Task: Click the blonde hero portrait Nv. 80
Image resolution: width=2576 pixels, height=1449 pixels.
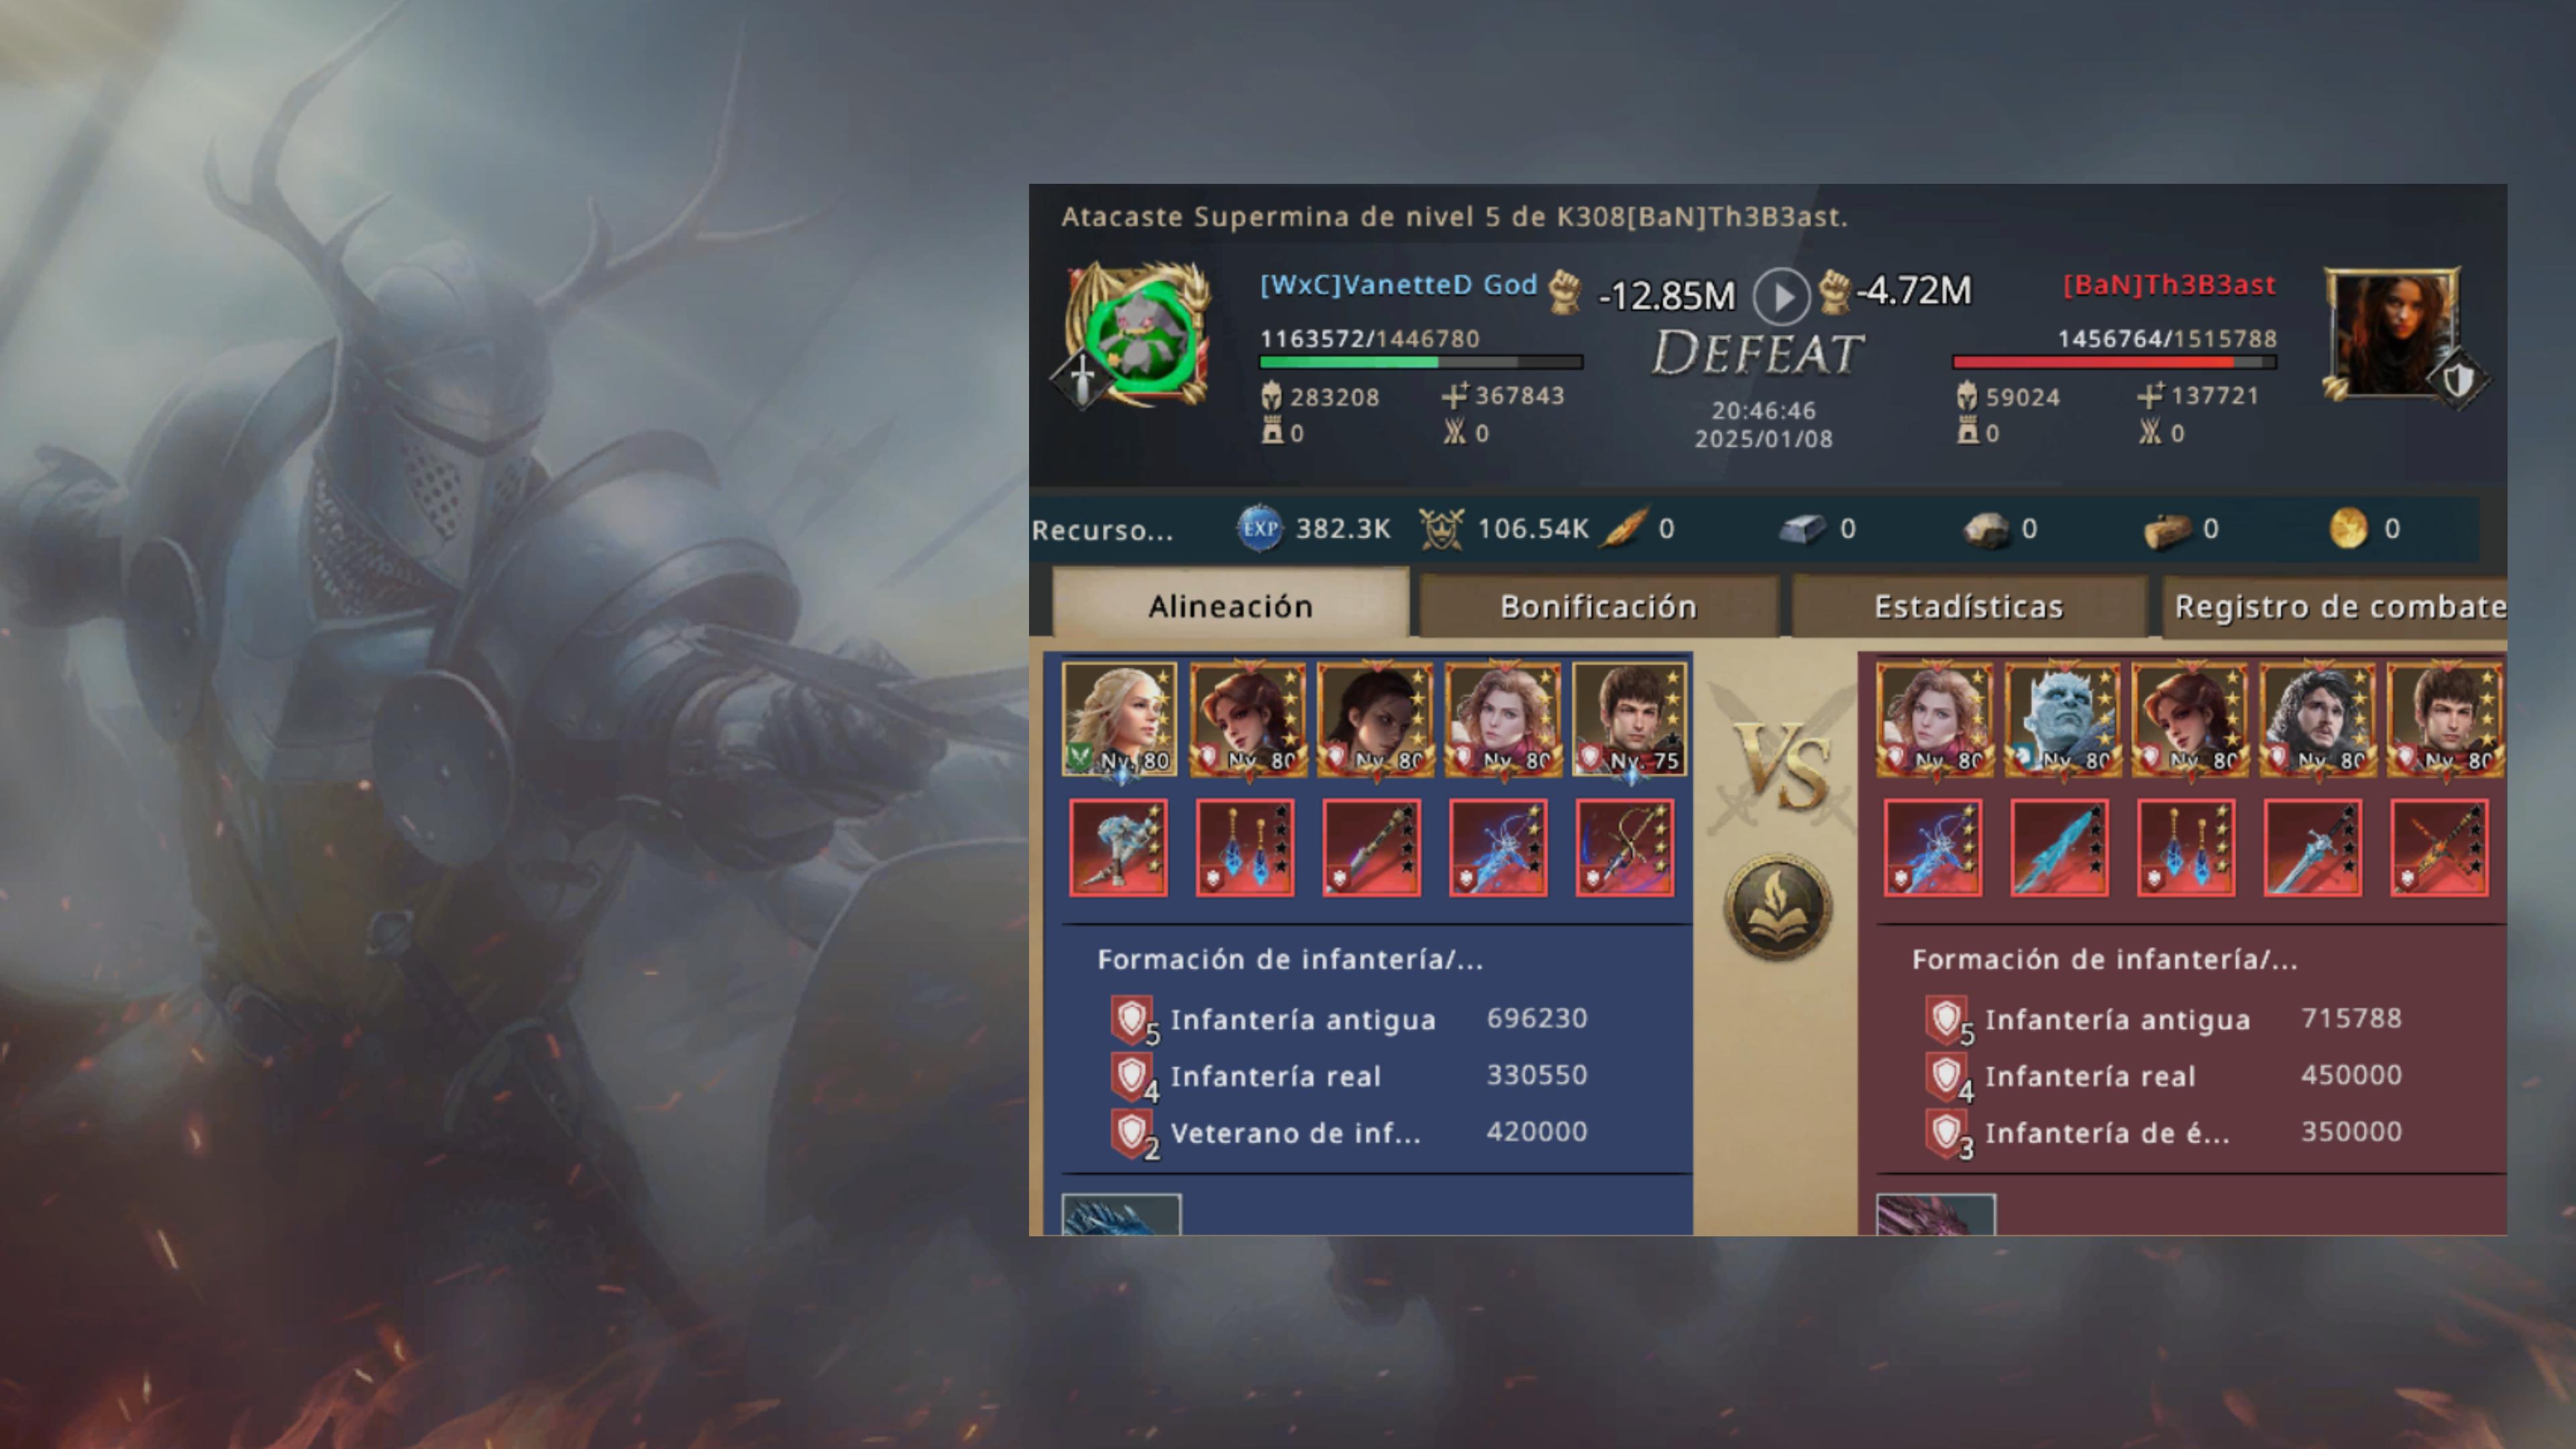Action: 1119,719
